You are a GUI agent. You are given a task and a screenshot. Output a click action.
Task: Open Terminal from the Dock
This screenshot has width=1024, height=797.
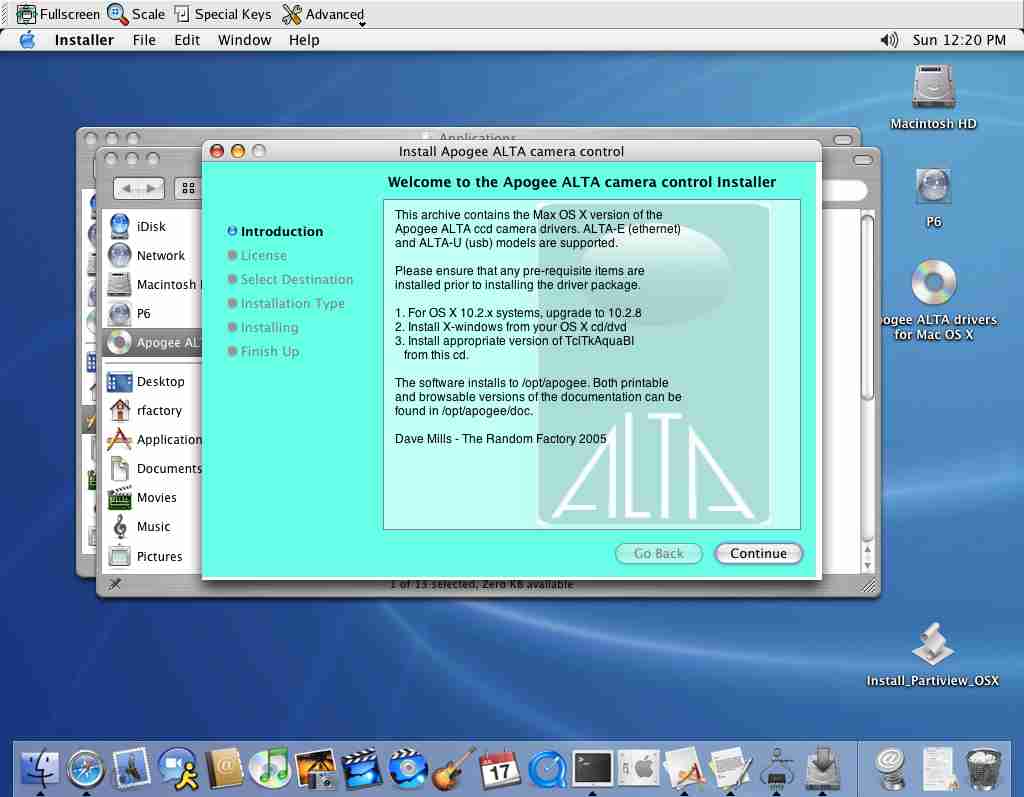(x=592, y=768)
